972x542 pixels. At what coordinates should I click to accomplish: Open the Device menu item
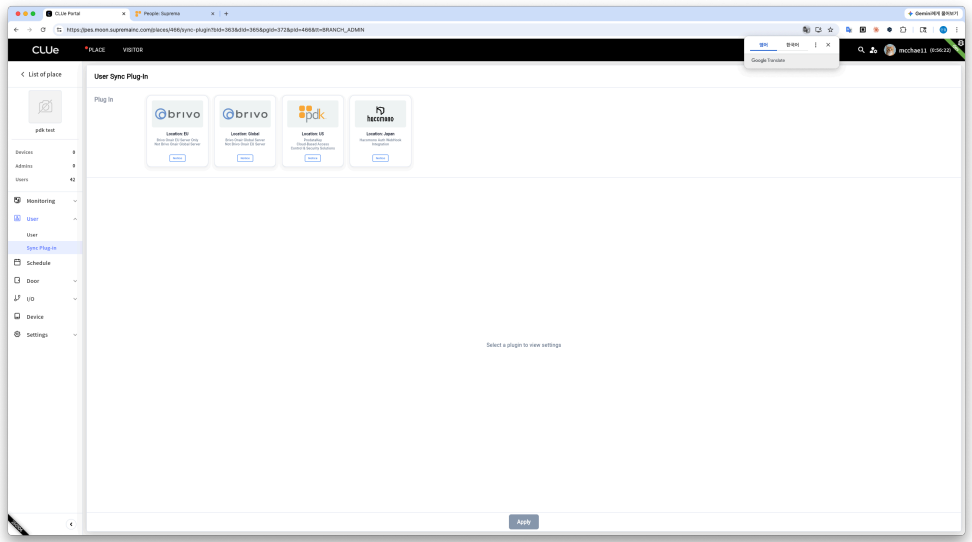tap(35, 317)
